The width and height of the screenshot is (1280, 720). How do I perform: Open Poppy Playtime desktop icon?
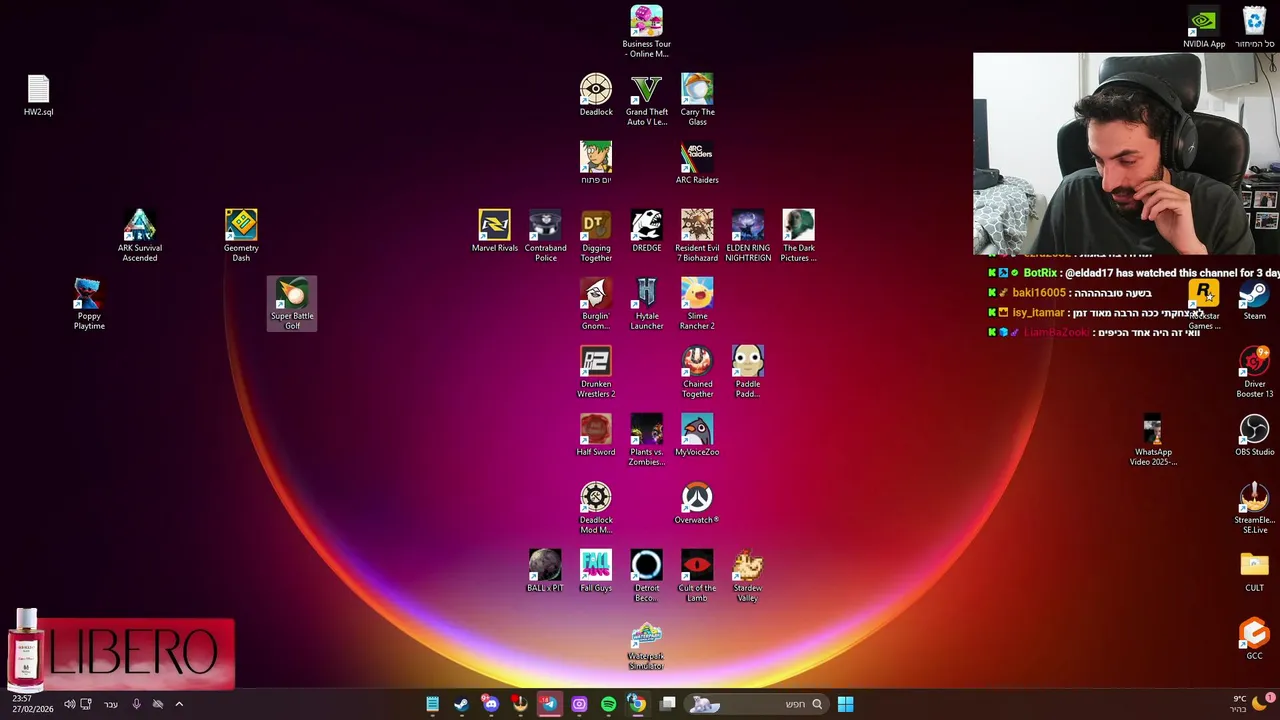(x=89, y=304)
